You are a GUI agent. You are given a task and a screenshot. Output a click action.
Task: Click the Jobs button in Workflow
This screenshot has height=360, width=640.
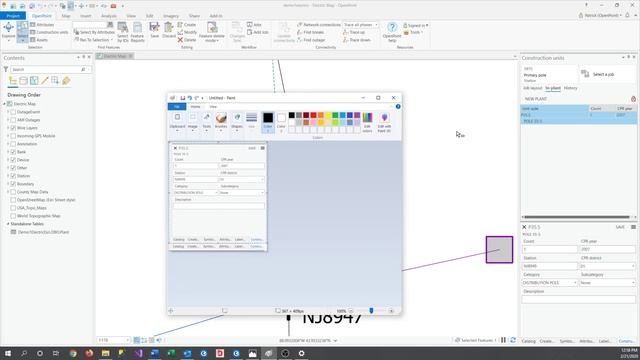[x=254, y=25]
